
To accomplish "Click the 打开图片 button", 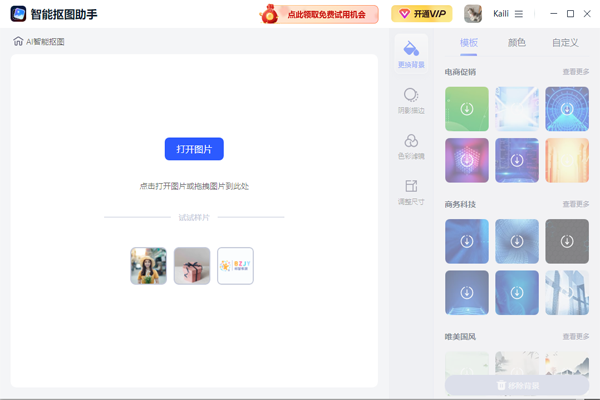I will pos(194,149).
